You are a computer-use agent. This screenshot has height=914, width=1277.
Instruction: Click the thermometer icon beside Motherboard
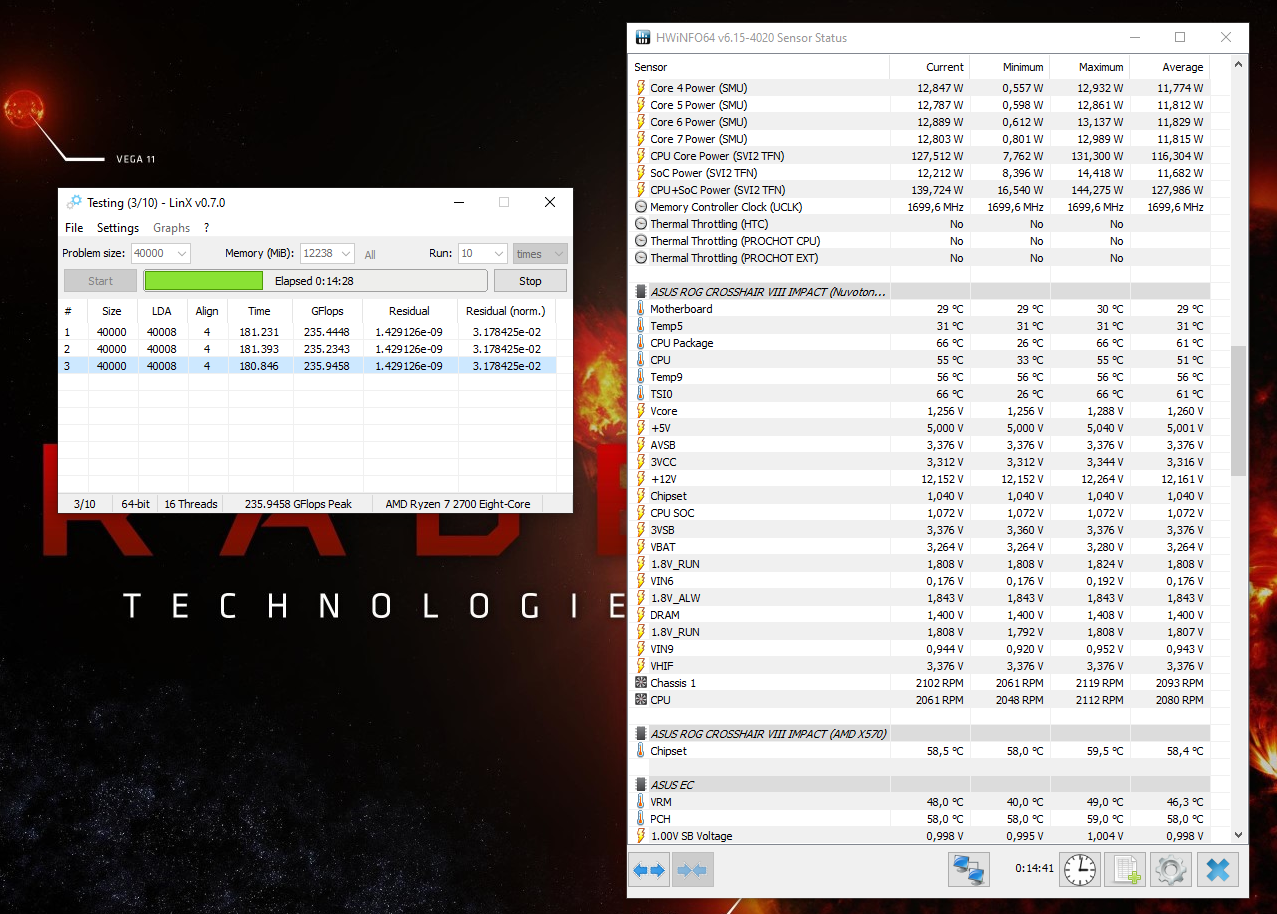(641, 309)
